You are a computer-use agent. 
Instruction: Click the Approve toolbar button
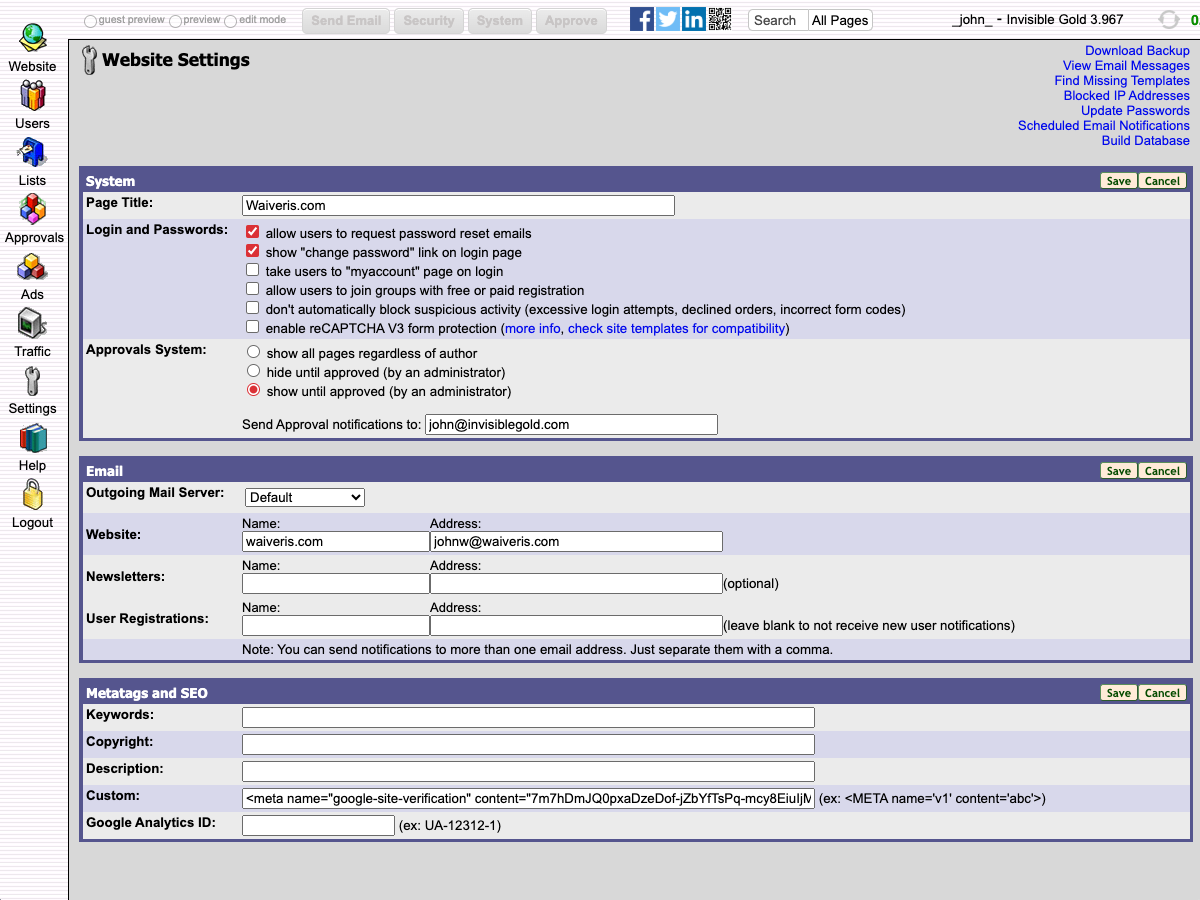pyautogui.click(x=571, y=20)
